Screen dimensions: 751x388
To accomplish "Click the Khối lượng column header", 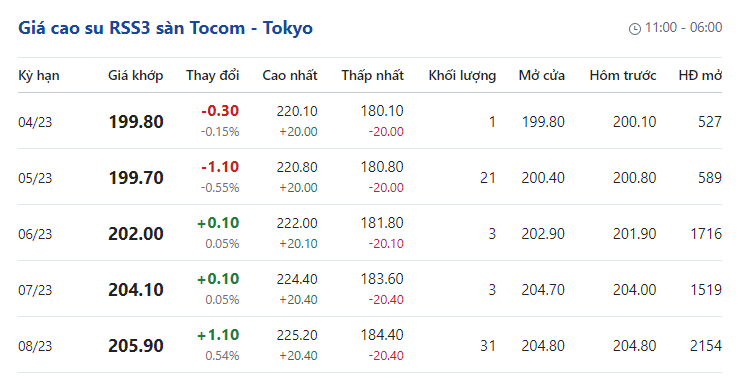I will click(462, 76).
